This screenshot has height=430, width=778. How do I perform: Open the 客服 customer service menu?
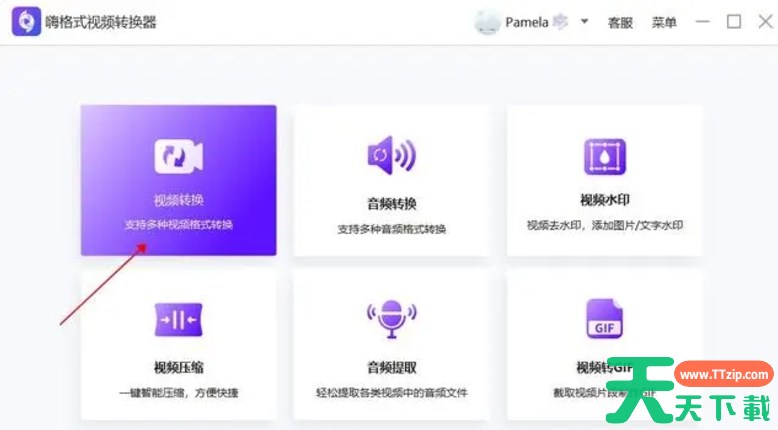620,23
